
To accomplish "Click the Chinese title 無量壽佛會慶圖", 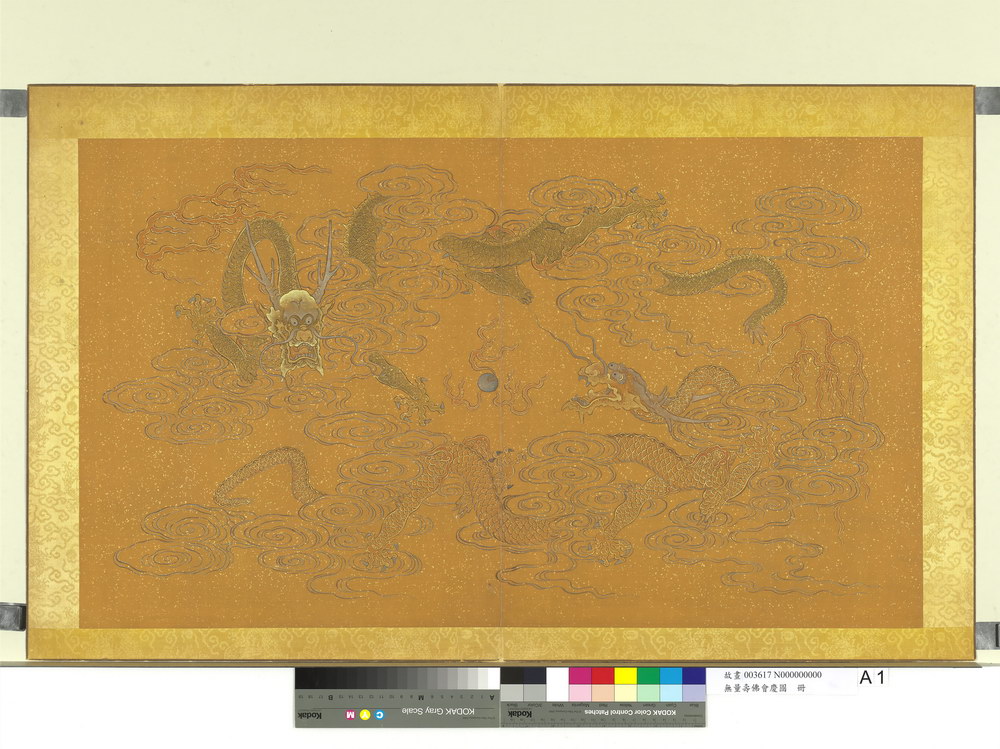I will [x=755, y=690].
